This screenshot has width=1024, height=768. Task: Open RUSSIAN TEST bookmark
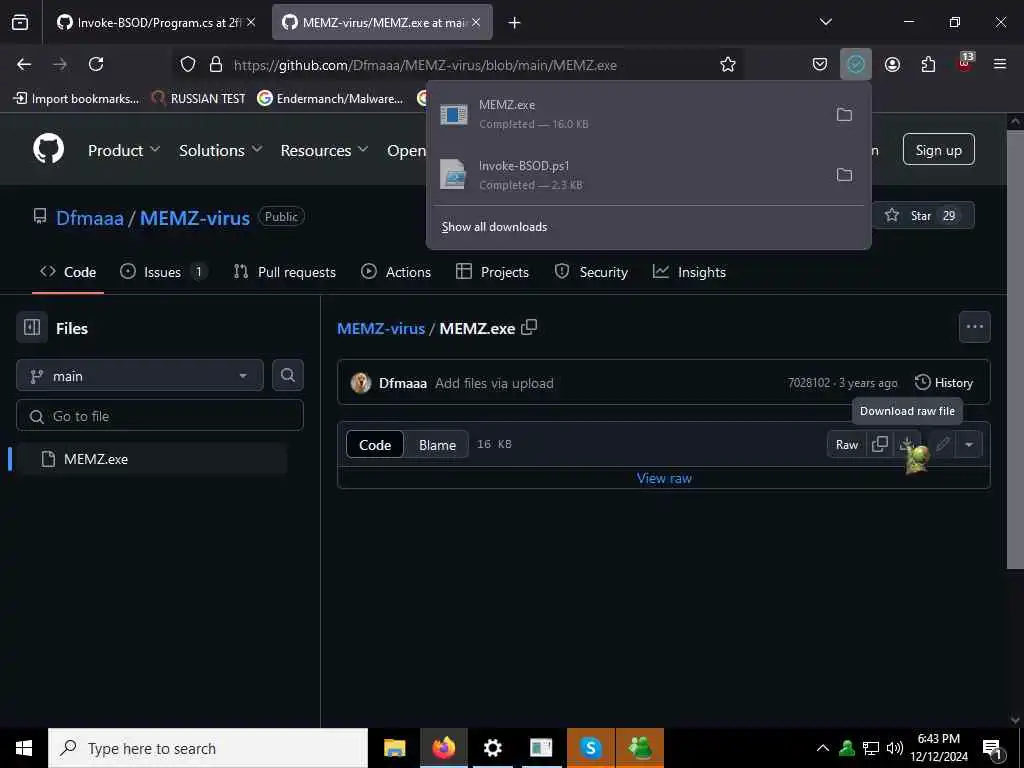tap(199, 98)
